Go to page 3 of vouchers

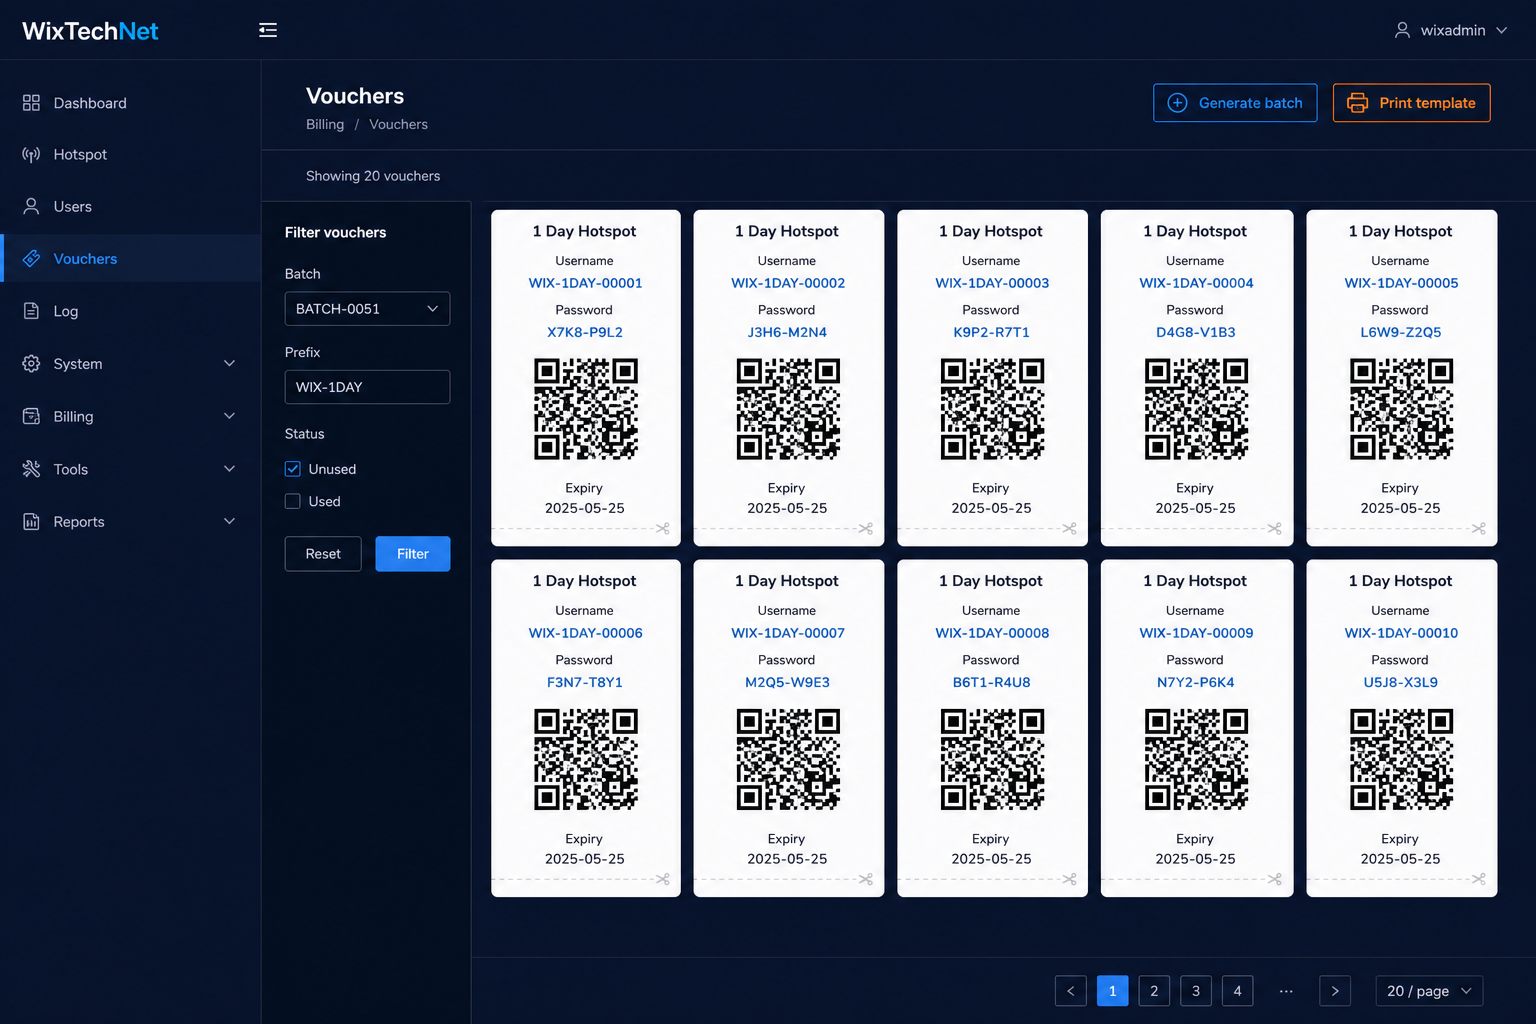click(1196, 991)
